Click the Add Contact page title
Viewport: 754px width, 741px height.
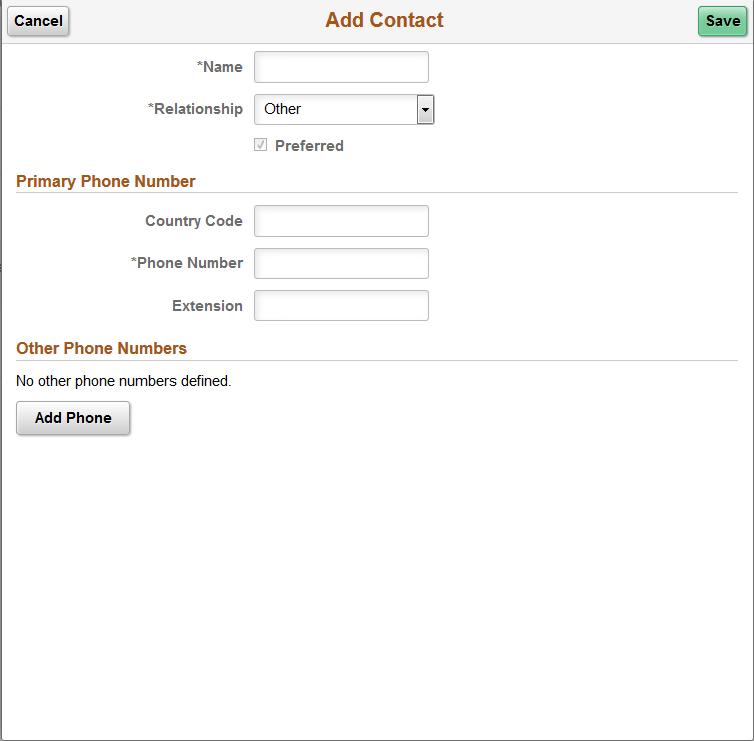coord(384,20)
